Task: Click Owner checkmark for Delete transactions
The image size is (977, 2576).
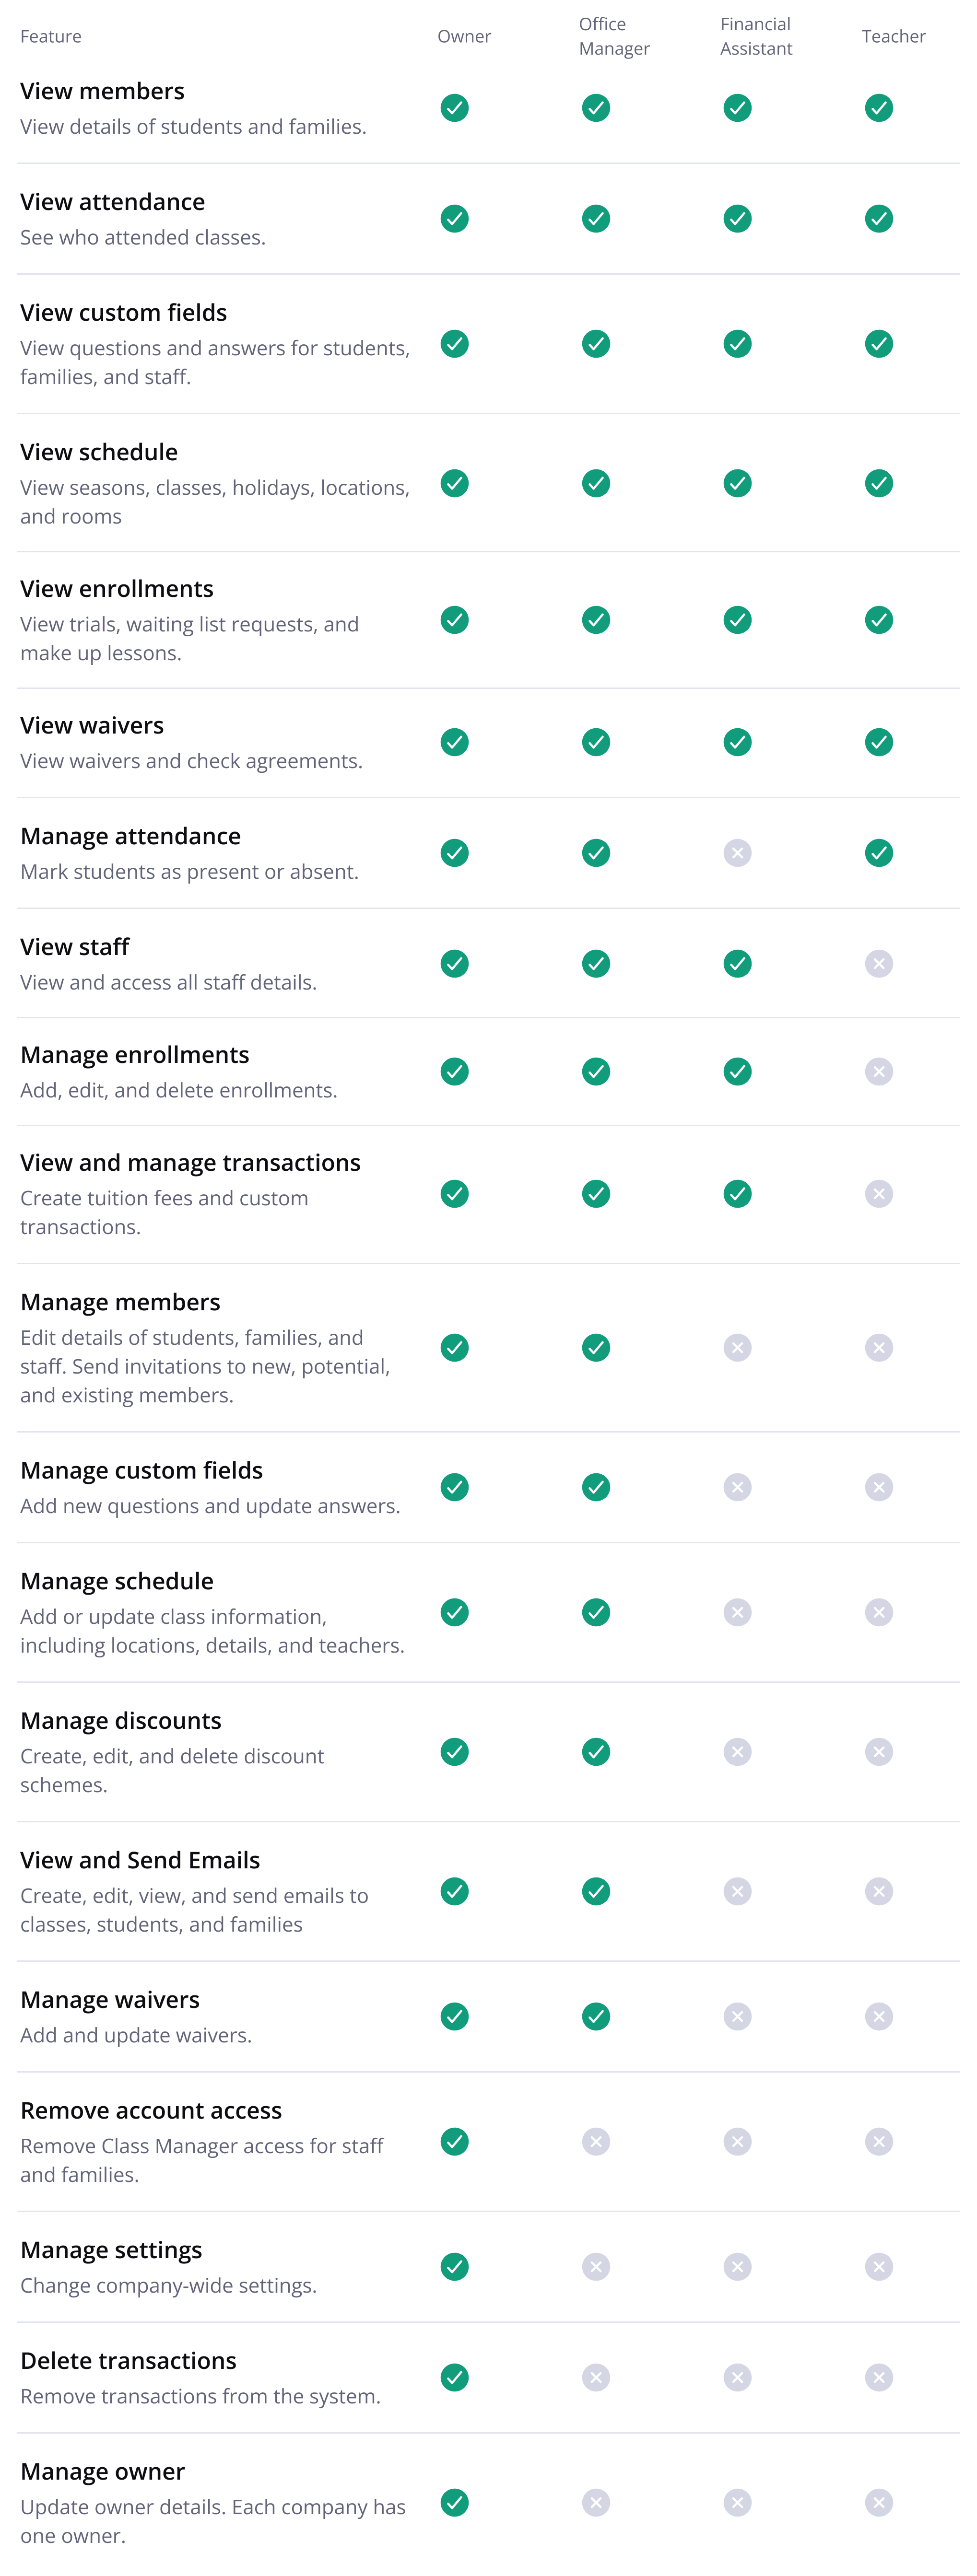Action: click(x=454, y=2377)
